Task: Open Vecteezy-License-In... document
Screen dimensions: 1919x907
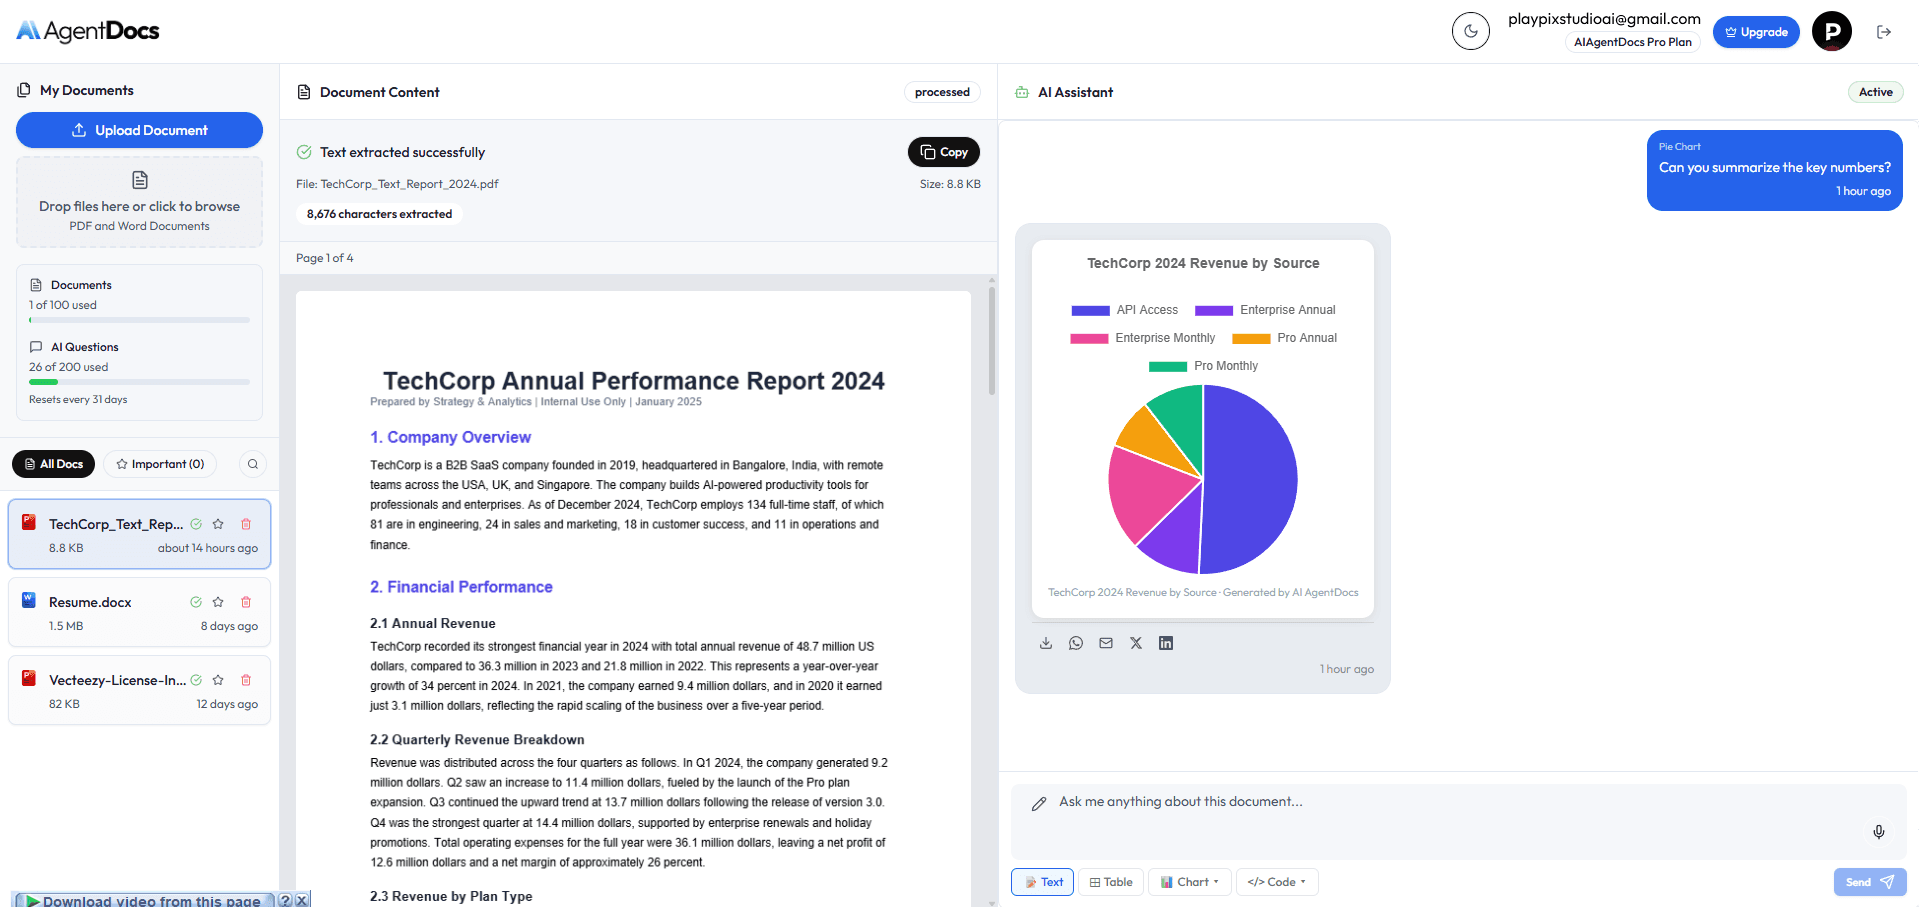Action: [139, 690]
